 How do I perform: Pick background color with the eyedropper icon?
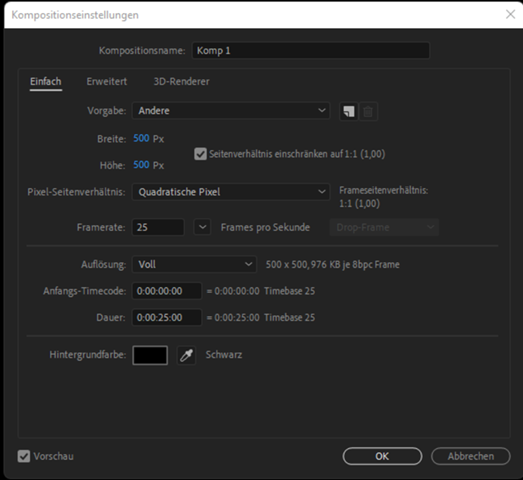[x=186, y=355]
